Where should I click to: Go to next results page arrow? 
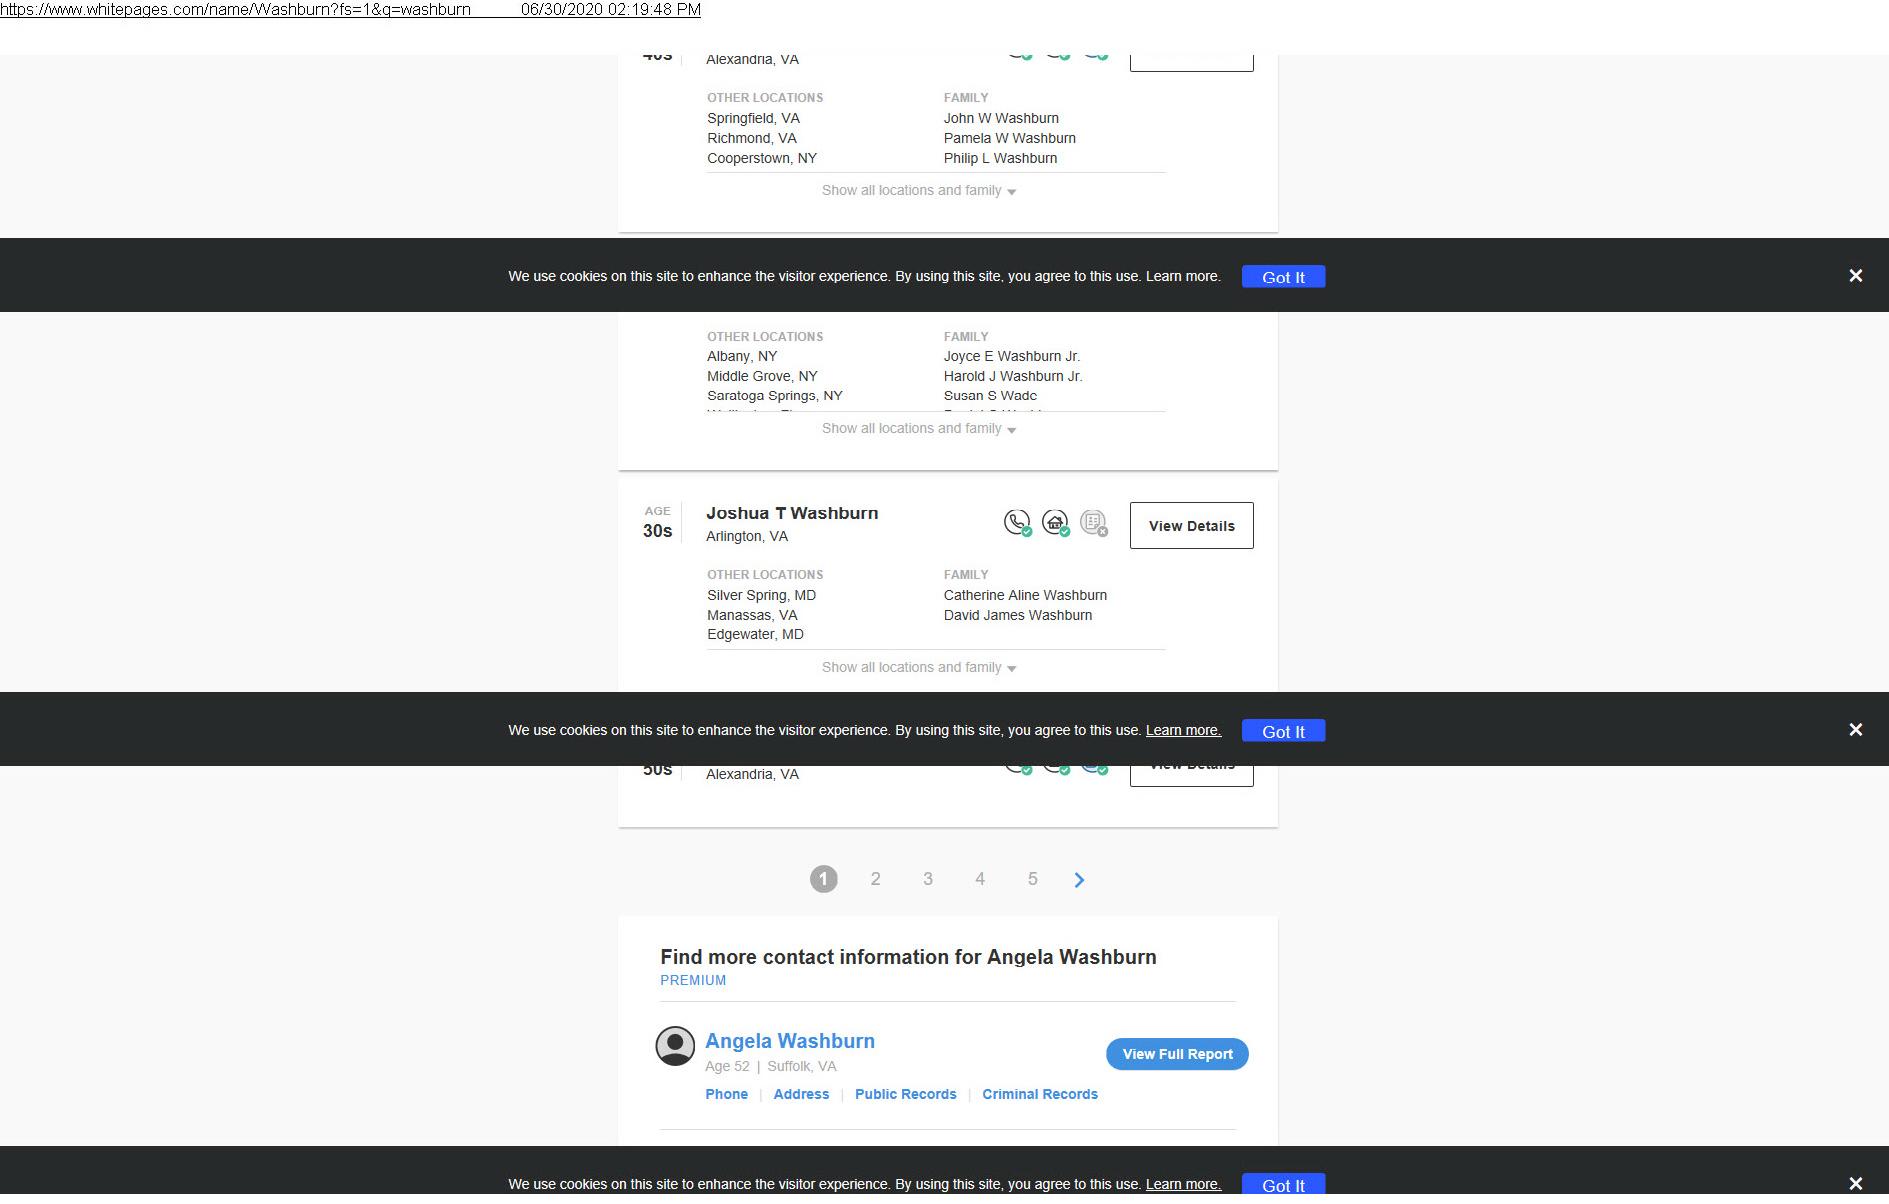[x=1079, y=880]
